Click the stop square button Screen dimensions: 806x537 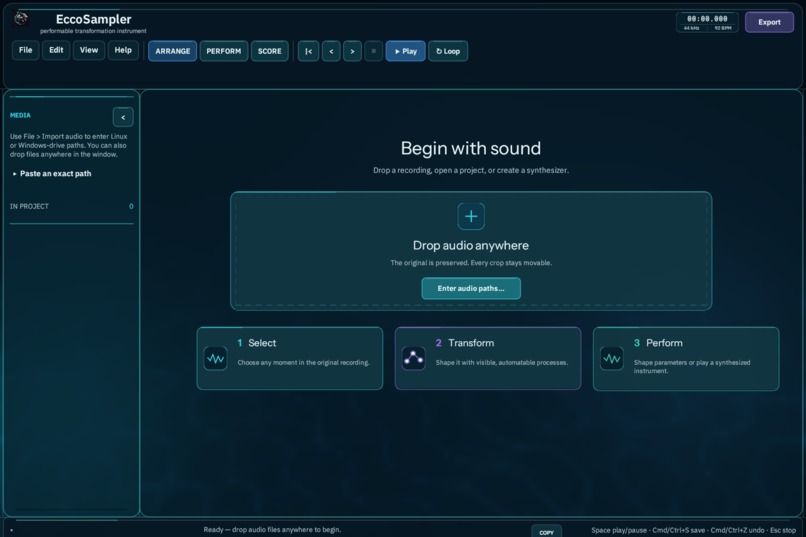tap(374, 51)
